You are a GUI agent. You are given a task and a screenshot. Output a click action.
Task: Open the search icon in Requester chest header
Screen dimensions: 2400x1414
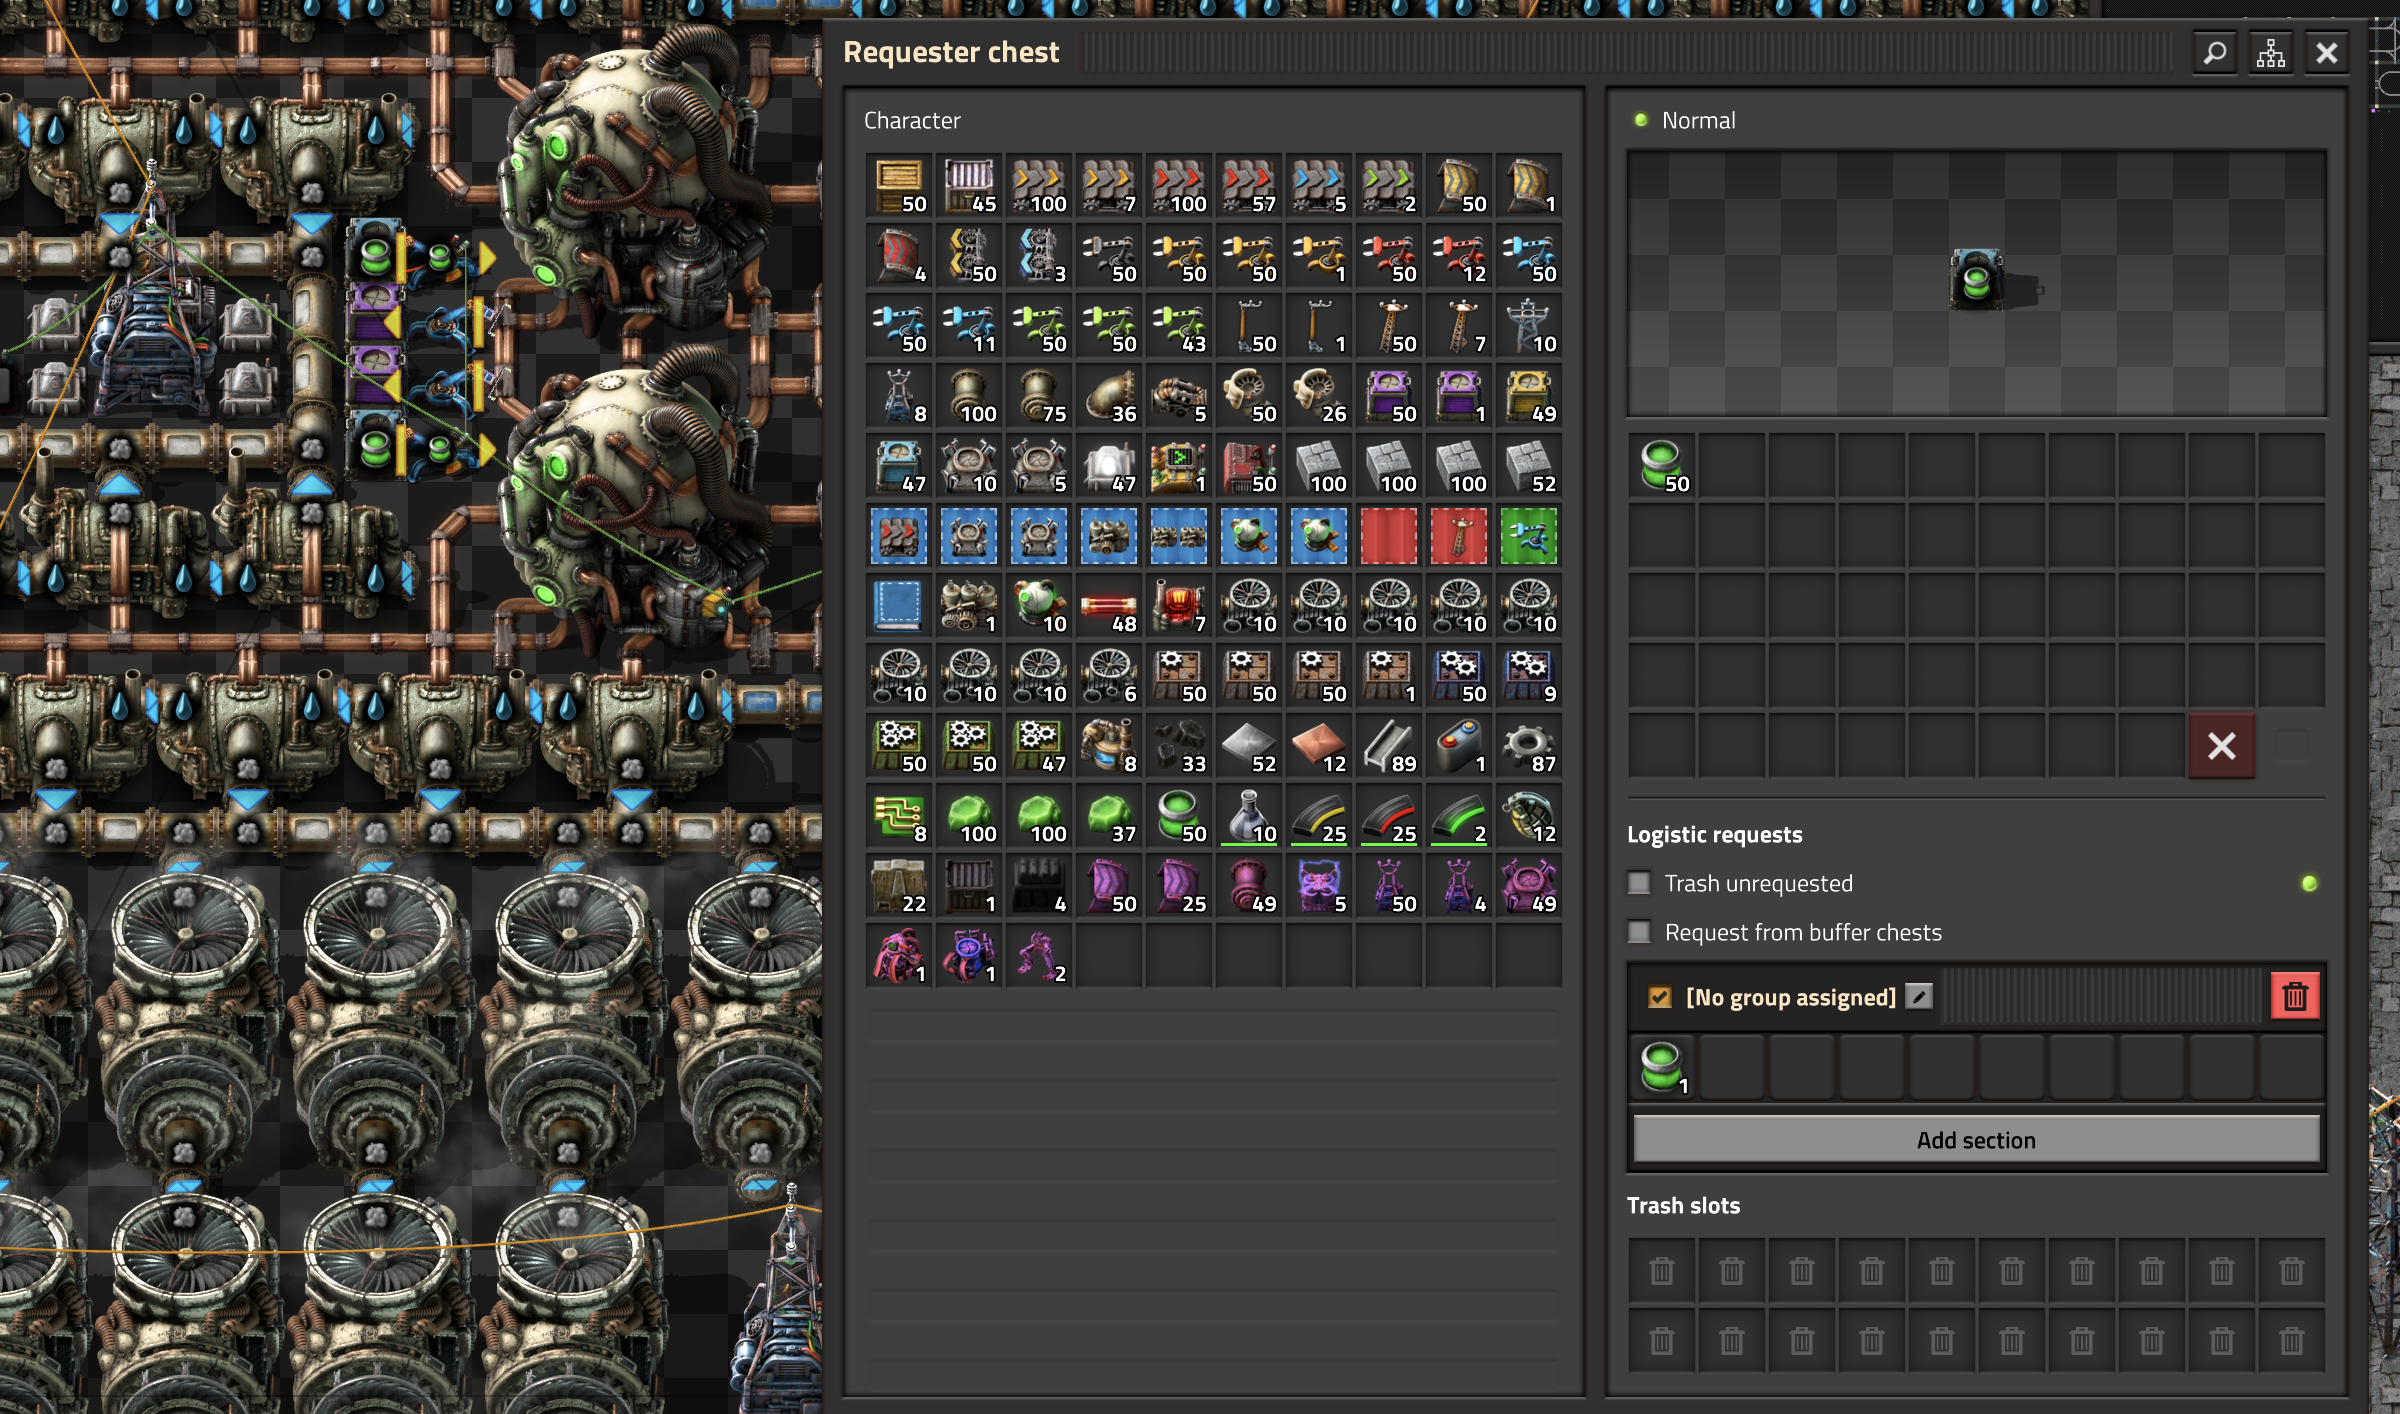coord(2215,52)
